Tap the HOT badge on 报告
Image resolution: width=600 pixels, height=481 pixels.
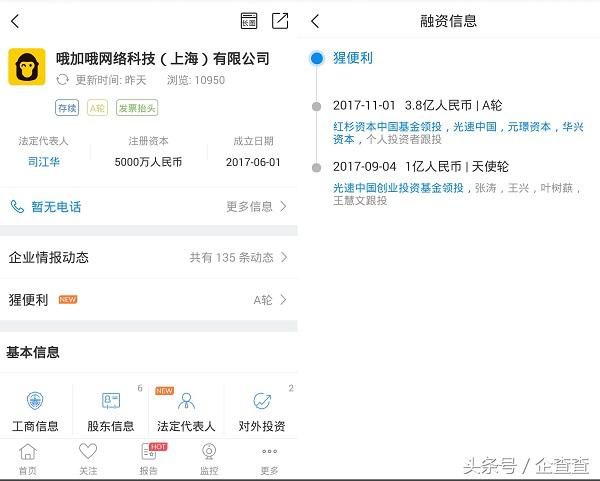pos(158,447)
